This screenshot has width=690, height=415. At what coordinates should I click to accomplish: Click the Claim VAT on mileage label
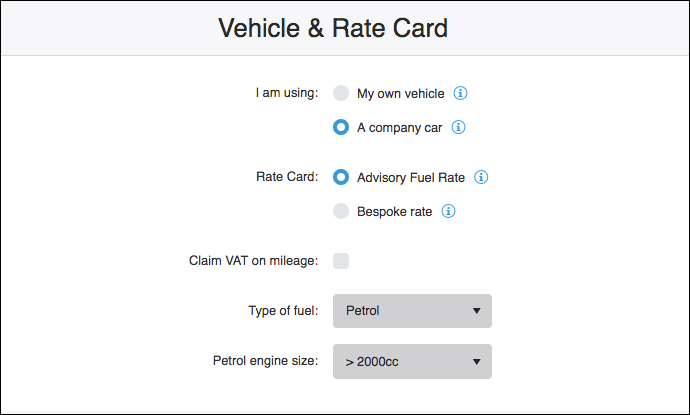tap(253, 261)
